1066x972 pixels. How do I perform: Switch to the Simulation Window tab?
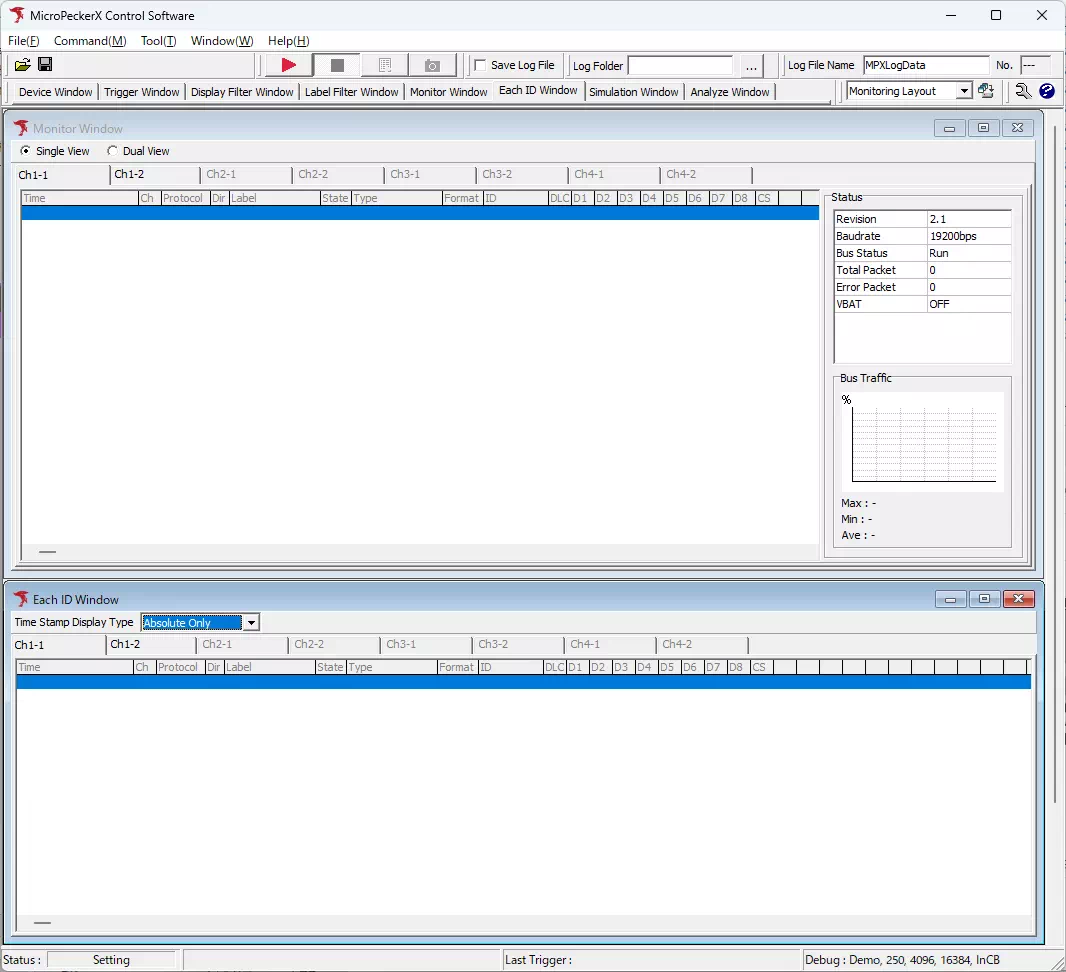pos(634,91)
